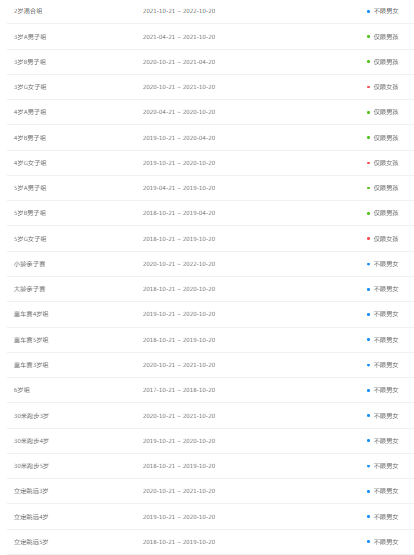Select the 5岁B男子组 group name

click(30, 213)
